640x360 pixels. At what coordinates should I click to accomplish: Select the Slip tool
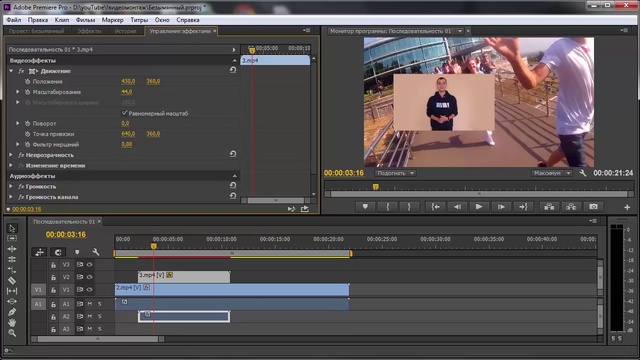tap(12, 291)
